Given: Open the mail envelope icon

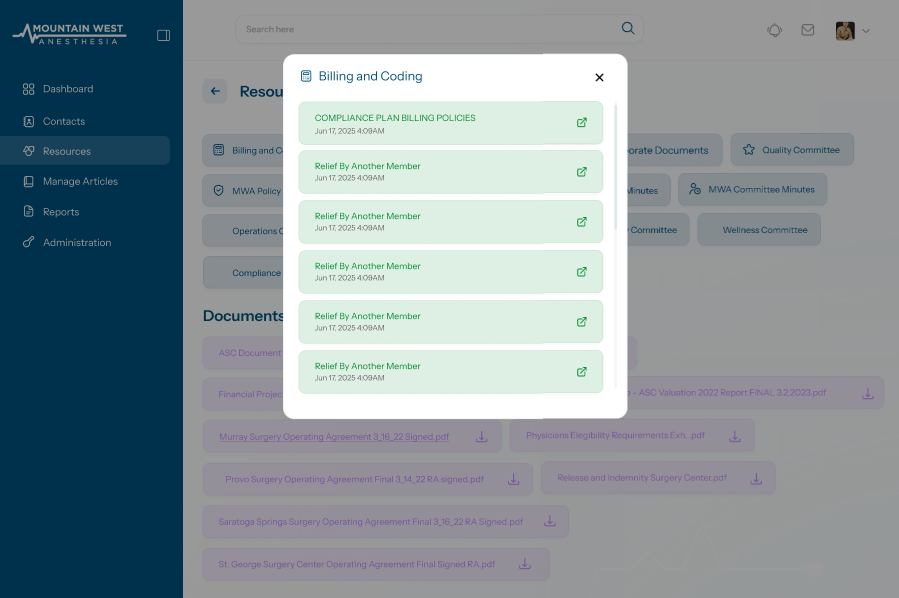Looking at the screenshot, I should pyautogui.click(x=807, y=30).
